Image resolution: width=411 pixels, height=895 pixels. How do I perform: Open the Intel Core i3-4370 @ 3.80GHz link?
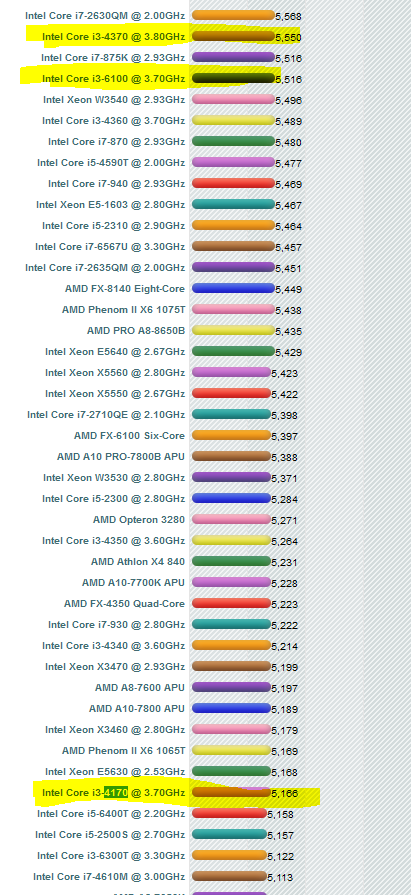pyautogui.click(x=114, y=37)
